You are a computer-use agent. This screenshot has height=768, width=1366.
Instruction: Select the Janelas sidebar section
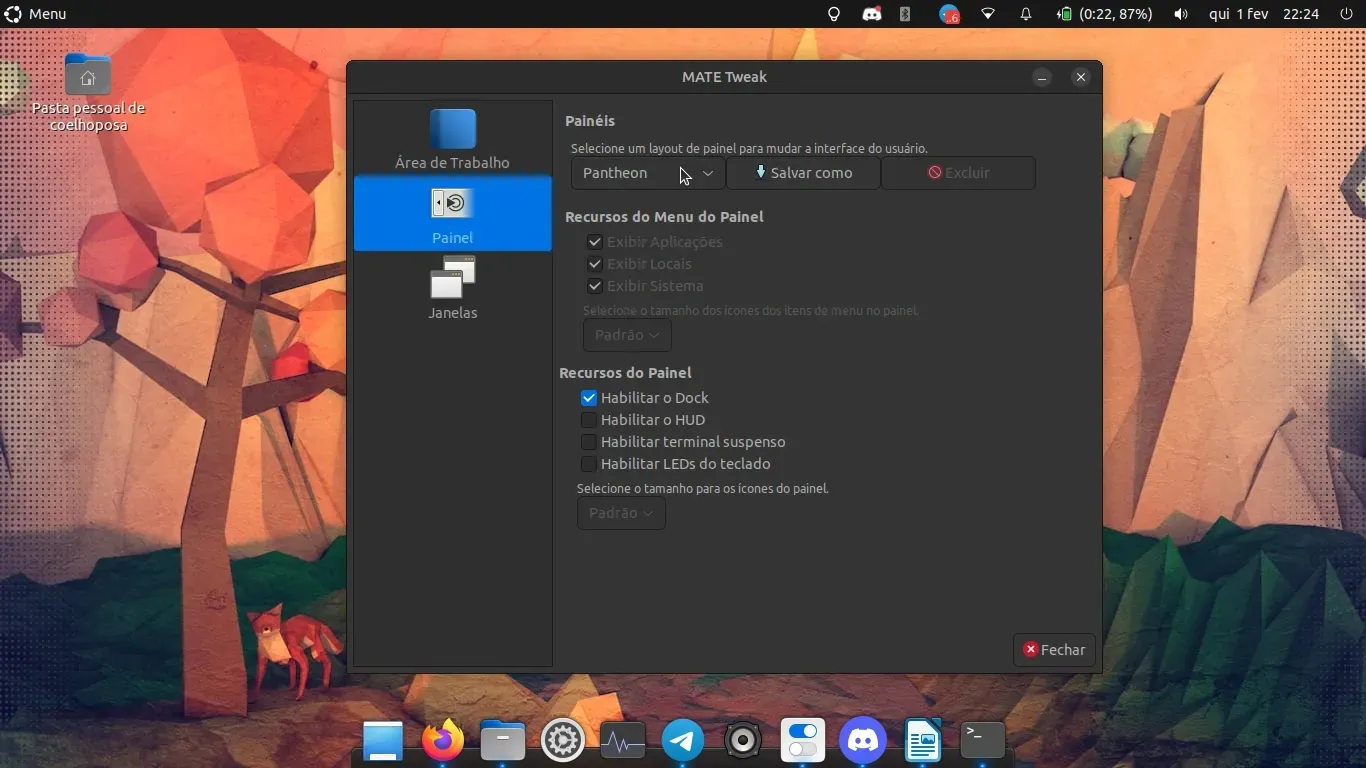pos(452,288)
